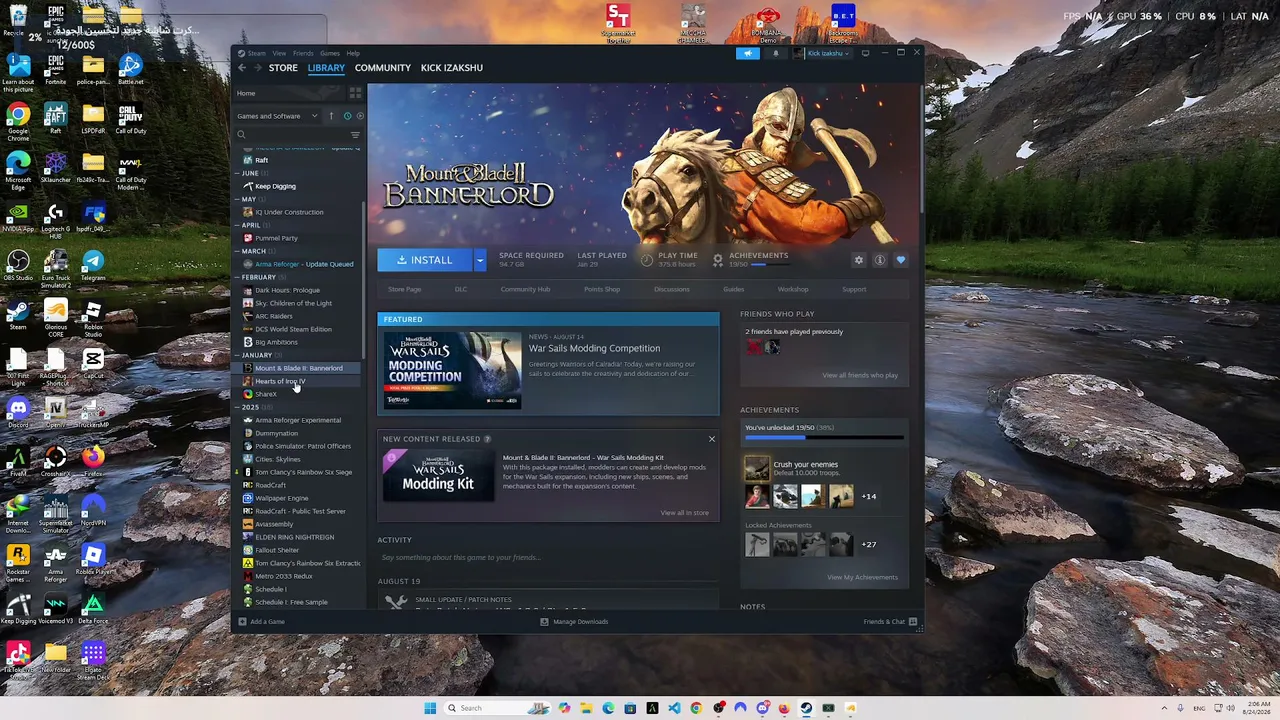Screen dimensions: 1280x720
Task: Show hidden system tray icons
Action: (x=1164, y=708)
